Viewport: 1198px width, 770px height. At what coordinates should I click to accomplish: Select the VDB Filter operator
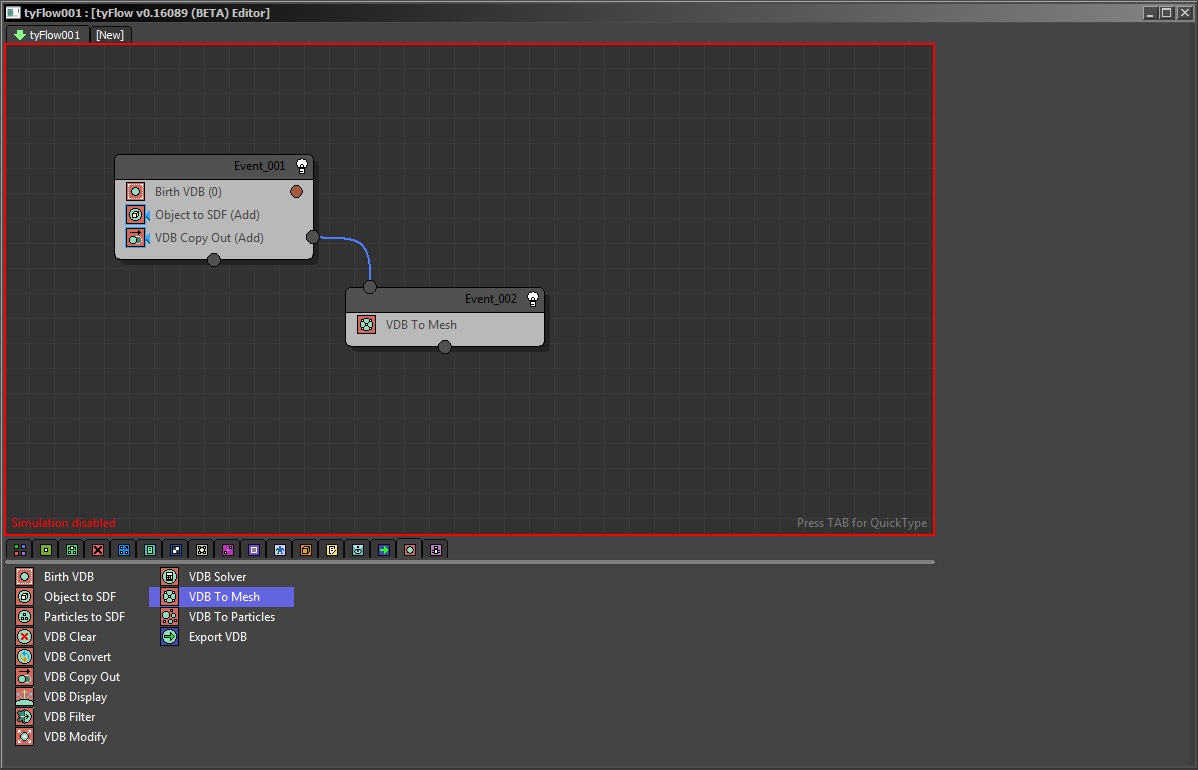[69, 717]
